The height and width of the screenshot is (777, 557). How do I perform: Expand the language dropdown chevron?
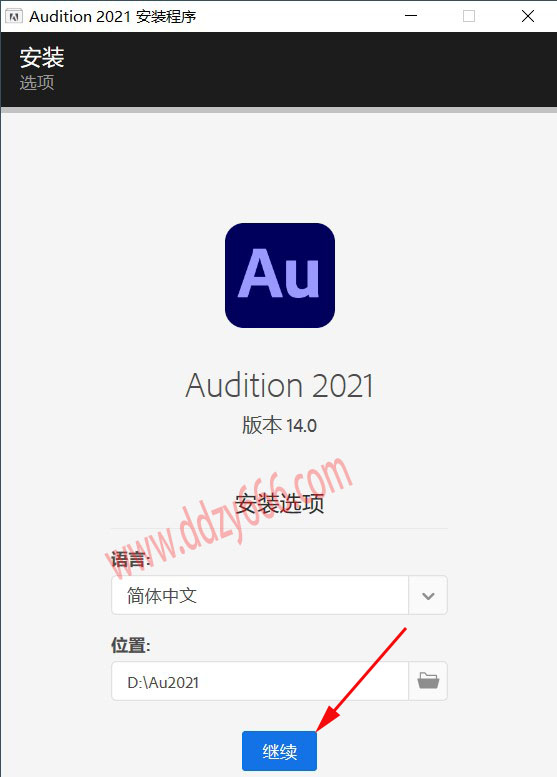click(428, 595)
